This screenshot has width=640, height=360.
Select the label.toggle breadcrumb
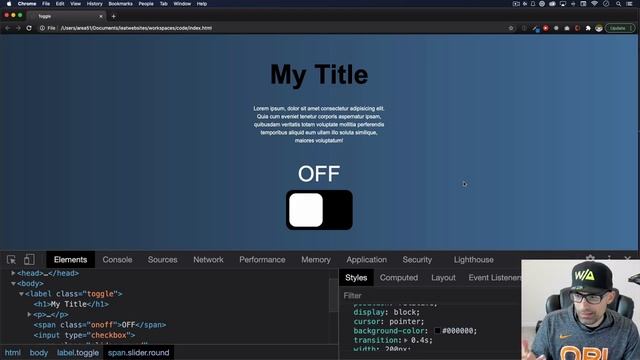[78, 353]
